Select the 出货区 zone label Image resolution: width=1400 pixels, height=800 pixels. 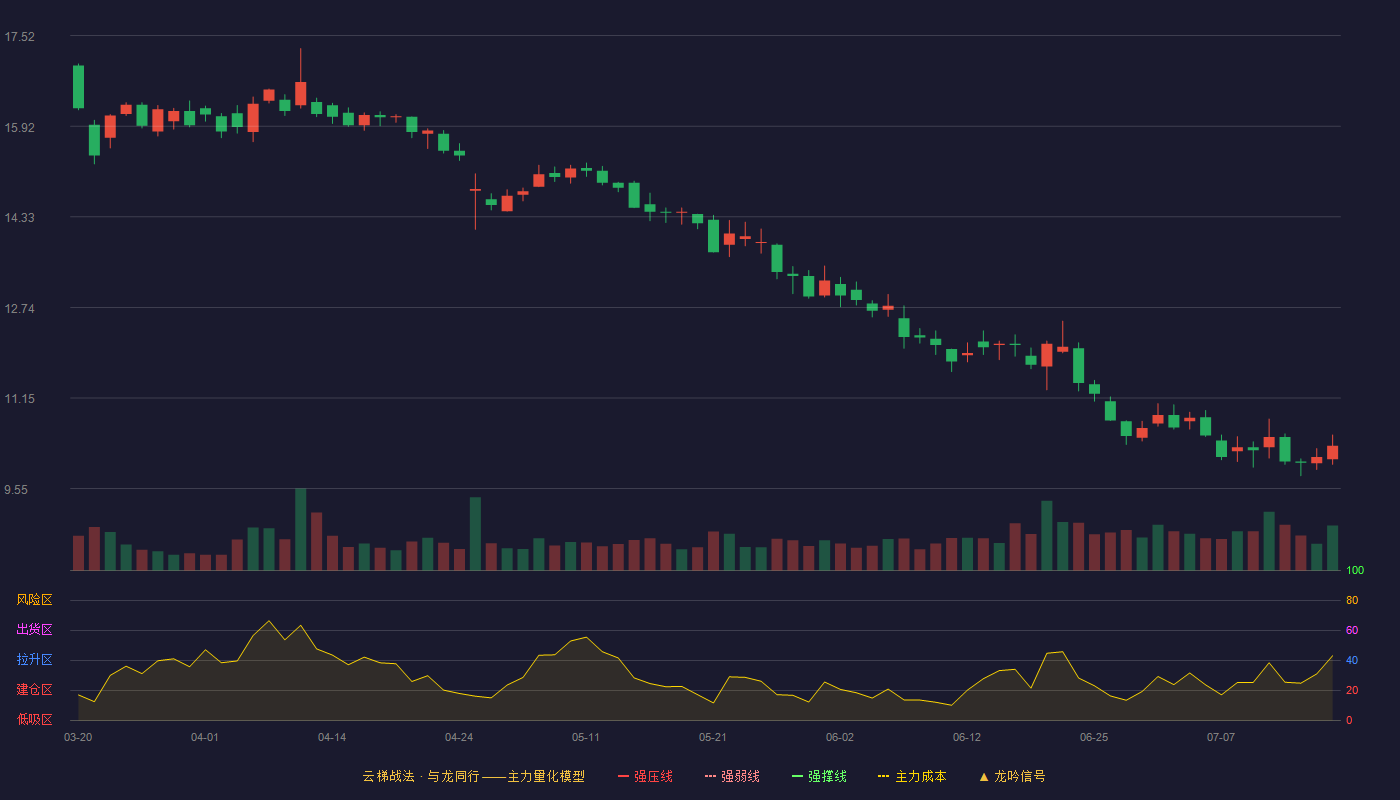pos(34,630)
